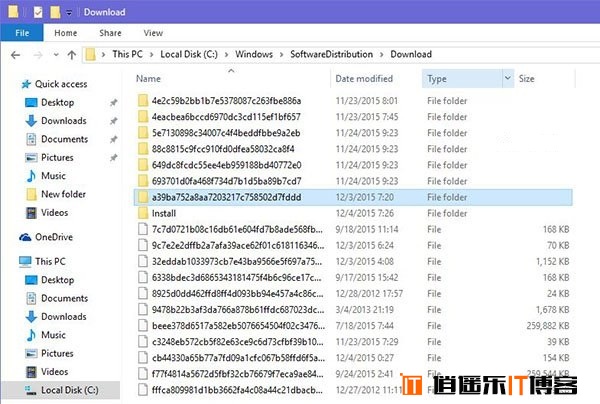
Task: Click the pin icon beside Downloads
Action: pyautogui.click(x=113, y=121)
